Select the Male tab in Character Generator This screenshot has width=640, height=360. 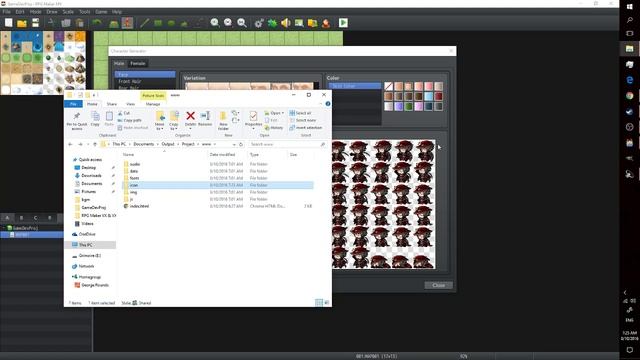click(119, 63)
